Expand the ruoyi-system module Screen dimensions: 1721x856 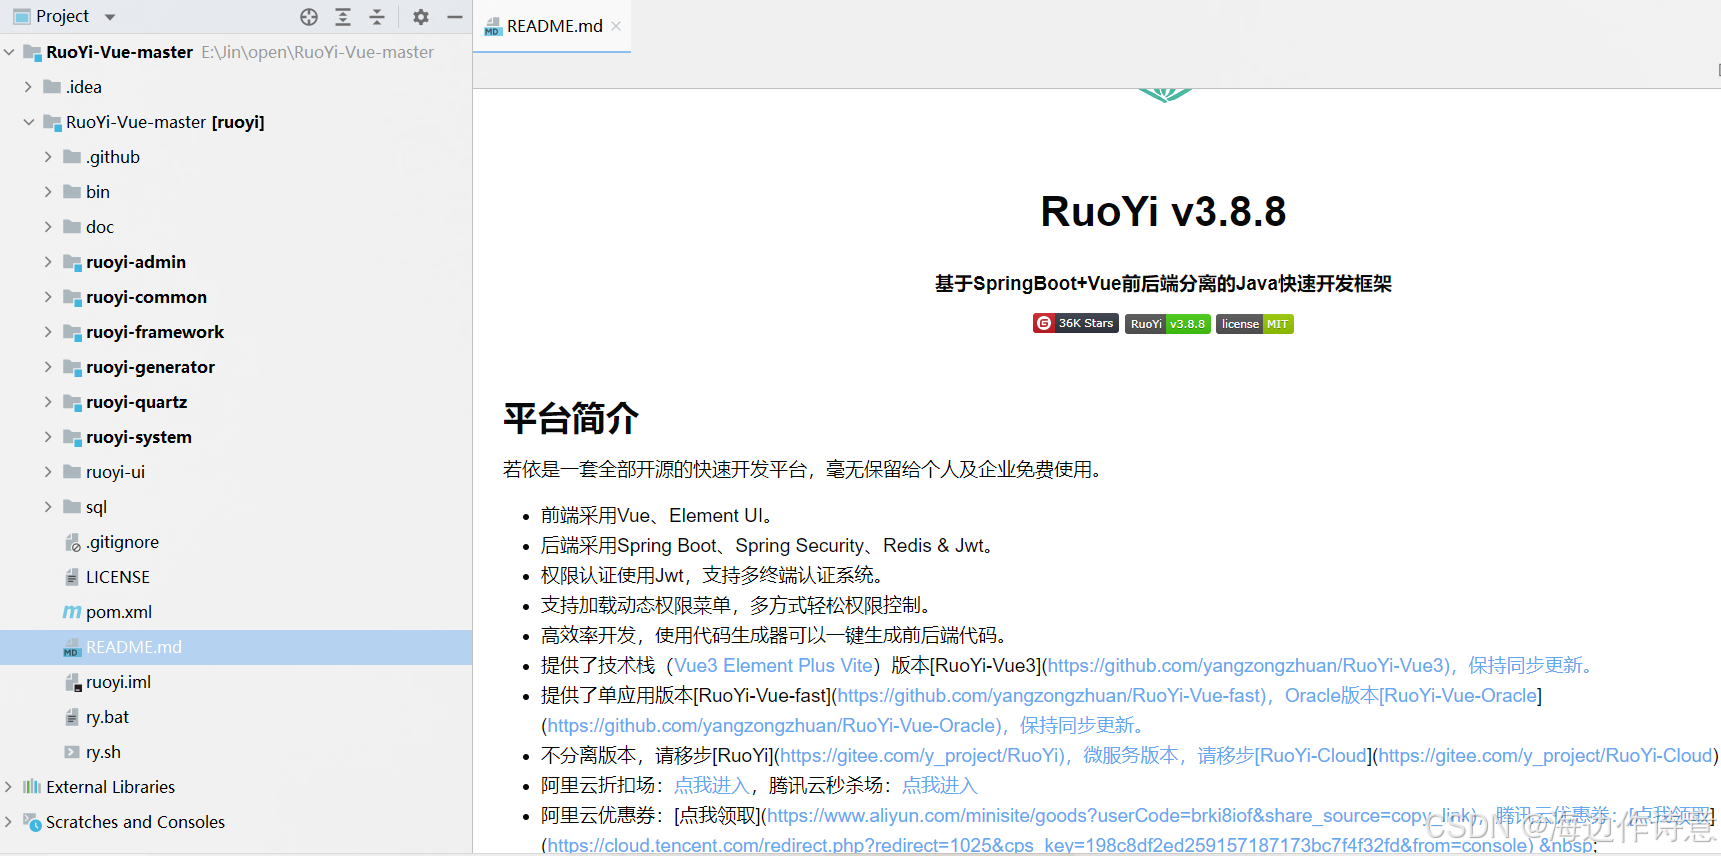coord(48,437)
